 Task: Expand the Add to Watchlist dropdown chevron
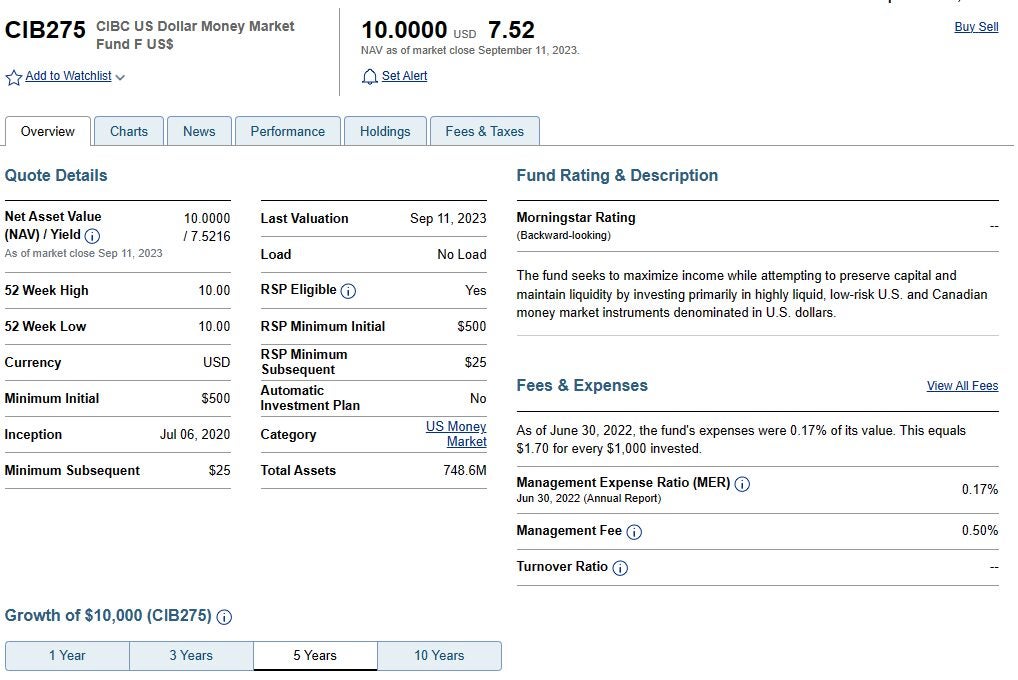pos(119,76)
